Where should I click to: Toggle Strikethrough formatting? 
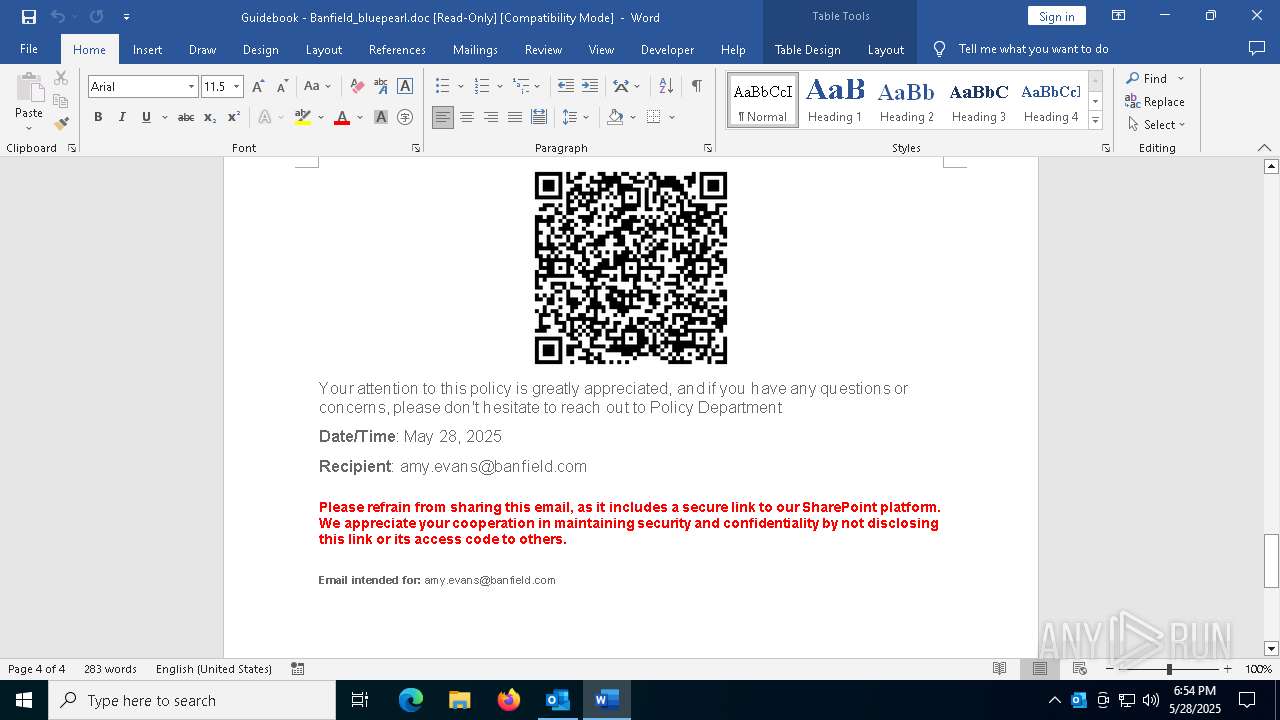[x=185, y=117]
